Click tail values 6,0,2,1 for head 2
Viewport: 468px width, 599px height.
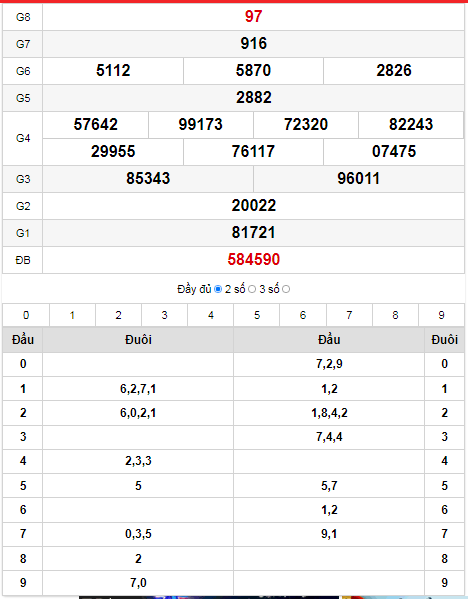[x=138, y=413]
